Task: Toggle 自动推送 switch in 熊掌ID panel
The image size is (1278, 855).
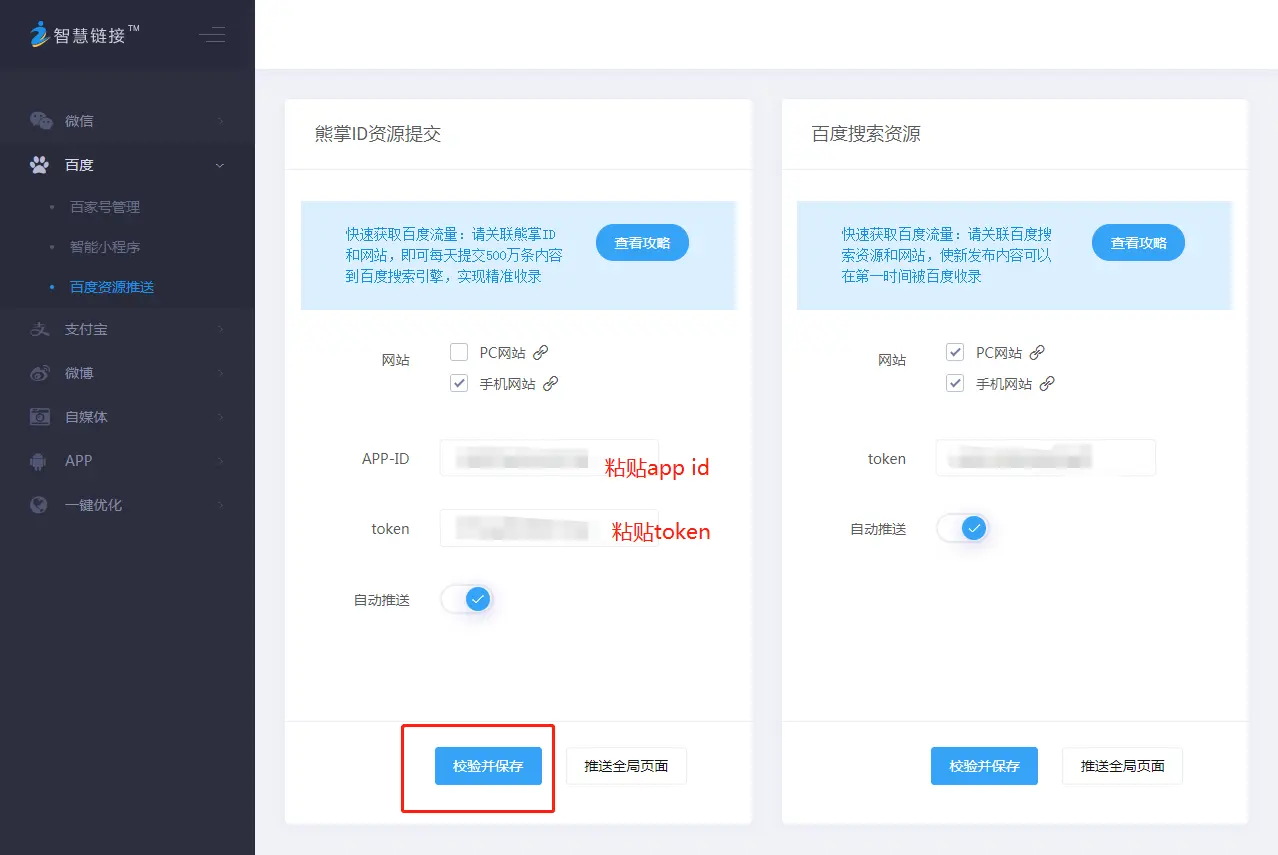Action: pyautogui.click(x=467, y=600)
